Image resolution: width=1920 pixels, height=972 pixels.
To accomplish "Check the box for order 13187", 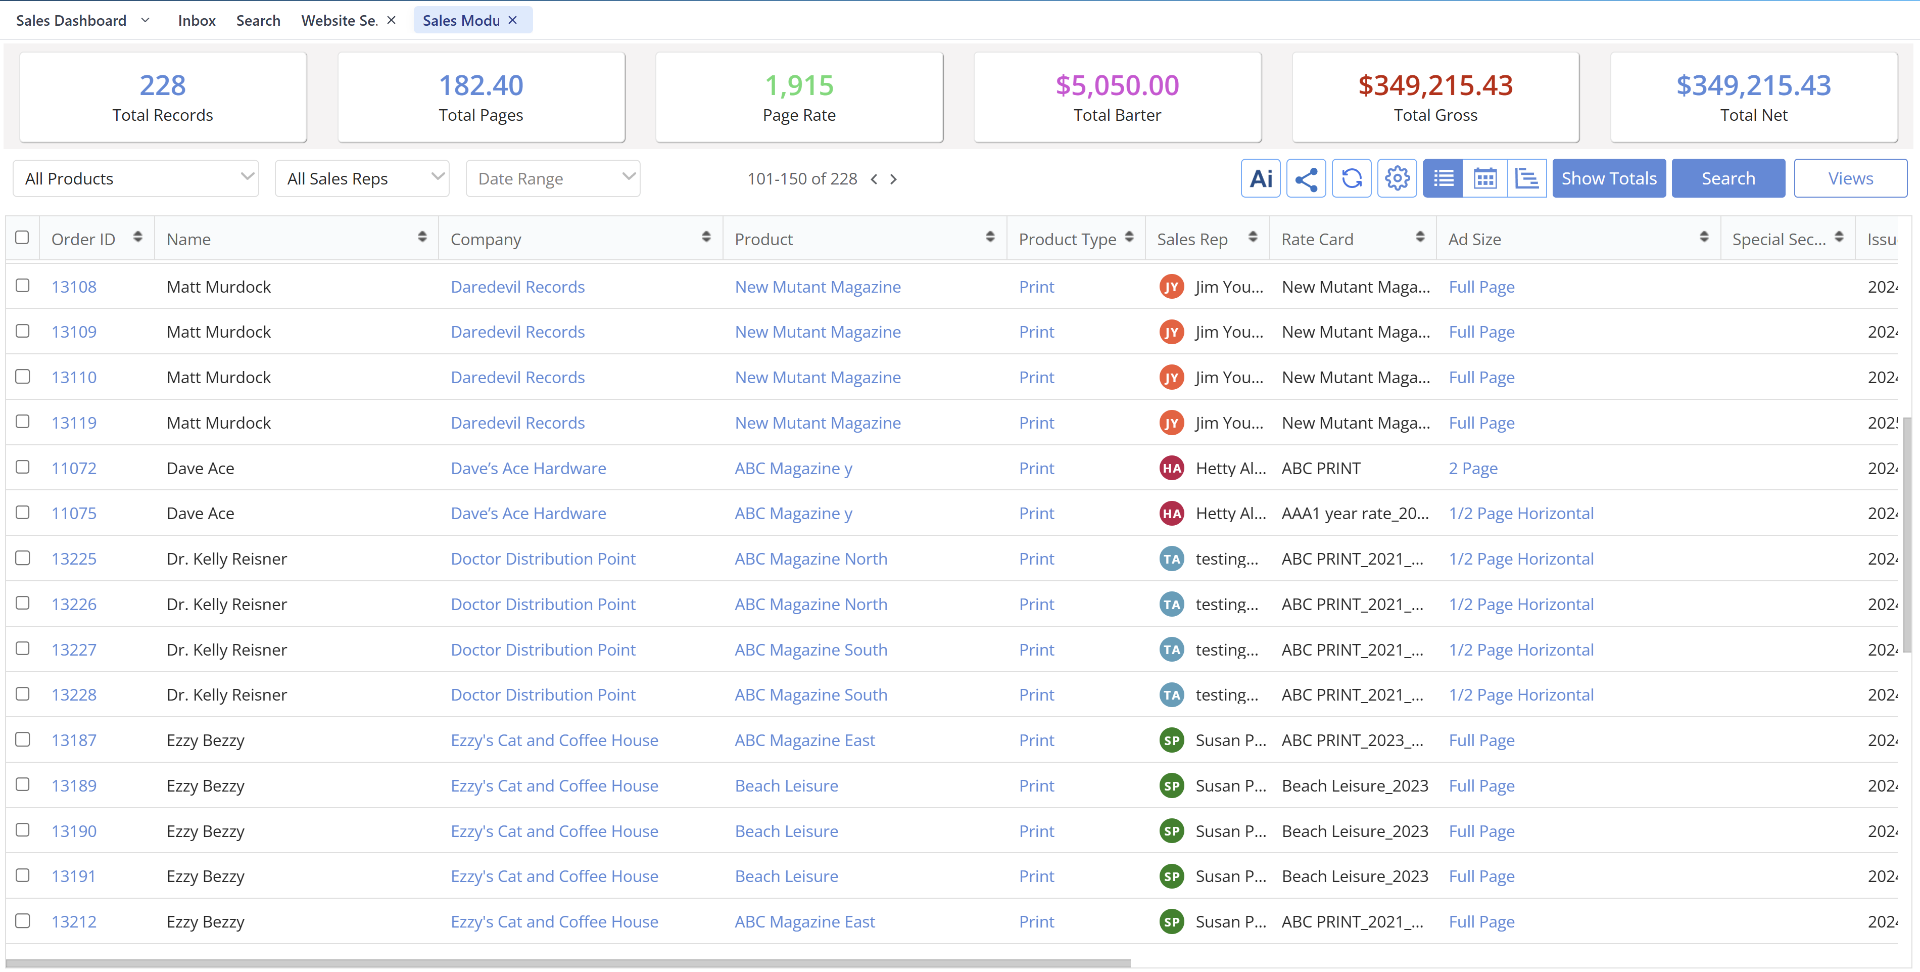I will 22,739.
